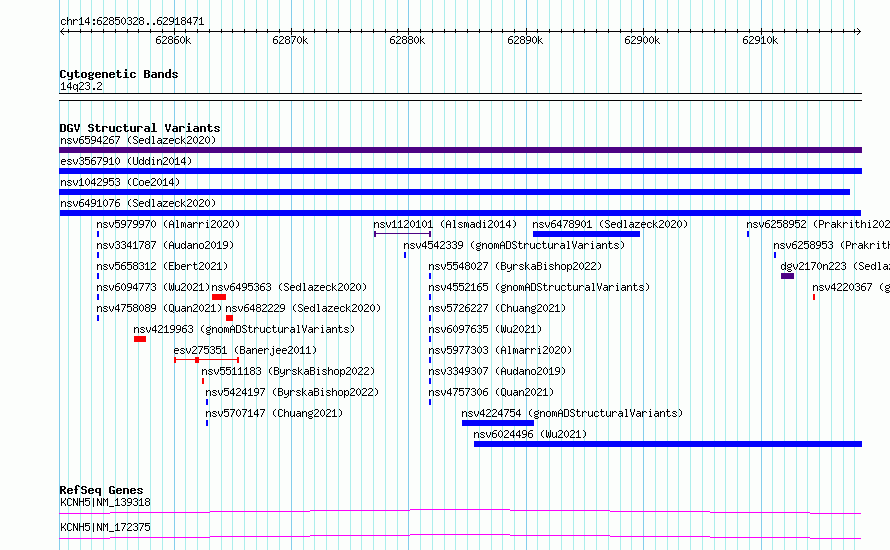Click nsv5548027 (ByrskaBishop2022) label
This screenshot has height=550, width=890.
click(515, 266)
